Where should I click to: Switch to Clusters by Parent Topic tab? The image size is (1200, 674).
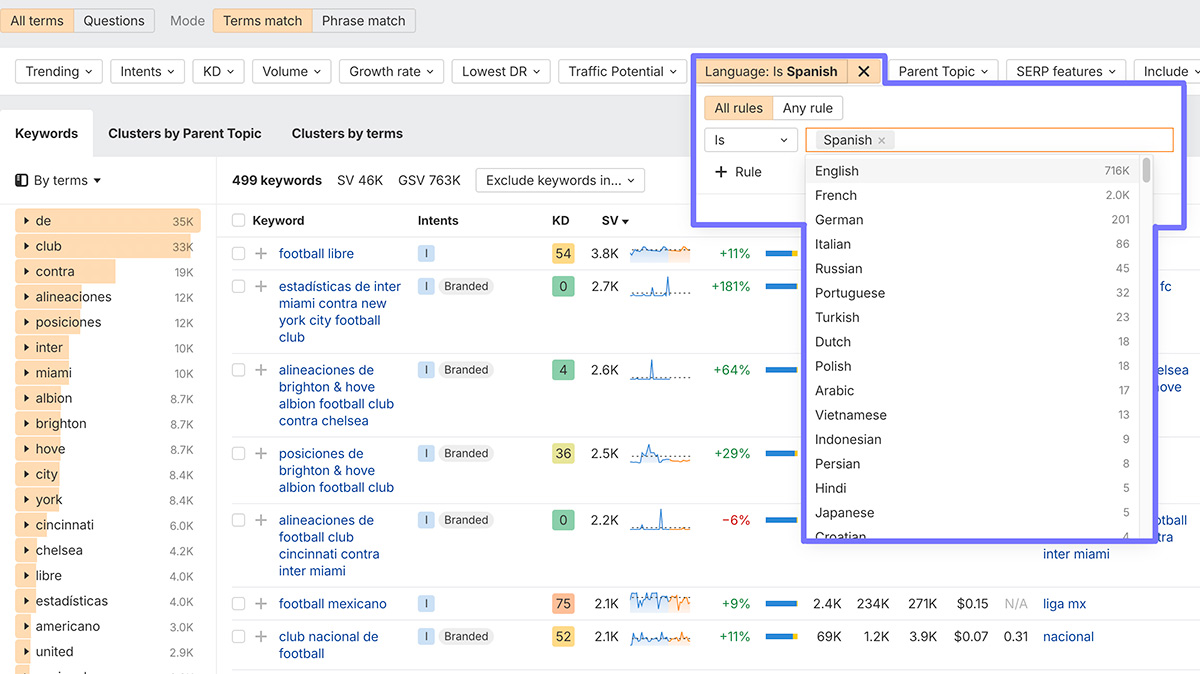[x=185, y=133]
